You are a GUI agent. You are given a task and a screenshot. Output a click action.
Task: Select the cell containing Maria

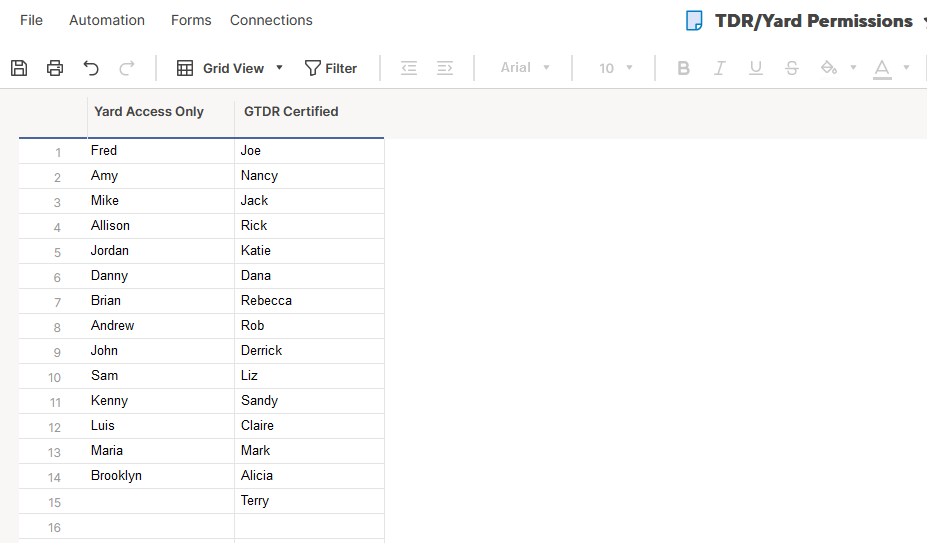pyautogui.click(x=161, y=451)
